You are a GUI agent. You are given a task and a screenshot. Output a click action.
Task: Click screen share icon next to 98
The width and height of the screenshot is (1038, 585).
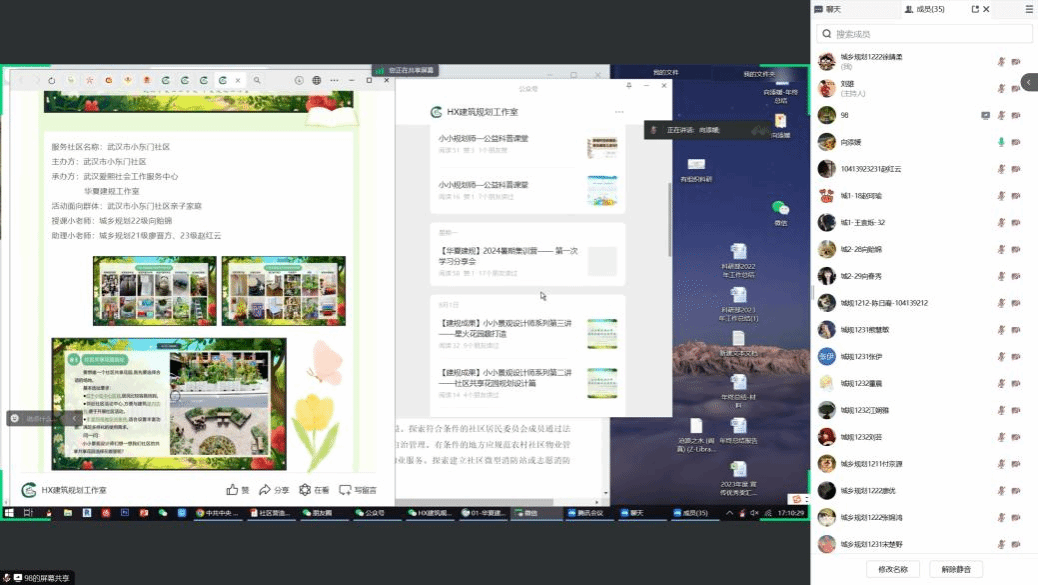tap(986, 115)
